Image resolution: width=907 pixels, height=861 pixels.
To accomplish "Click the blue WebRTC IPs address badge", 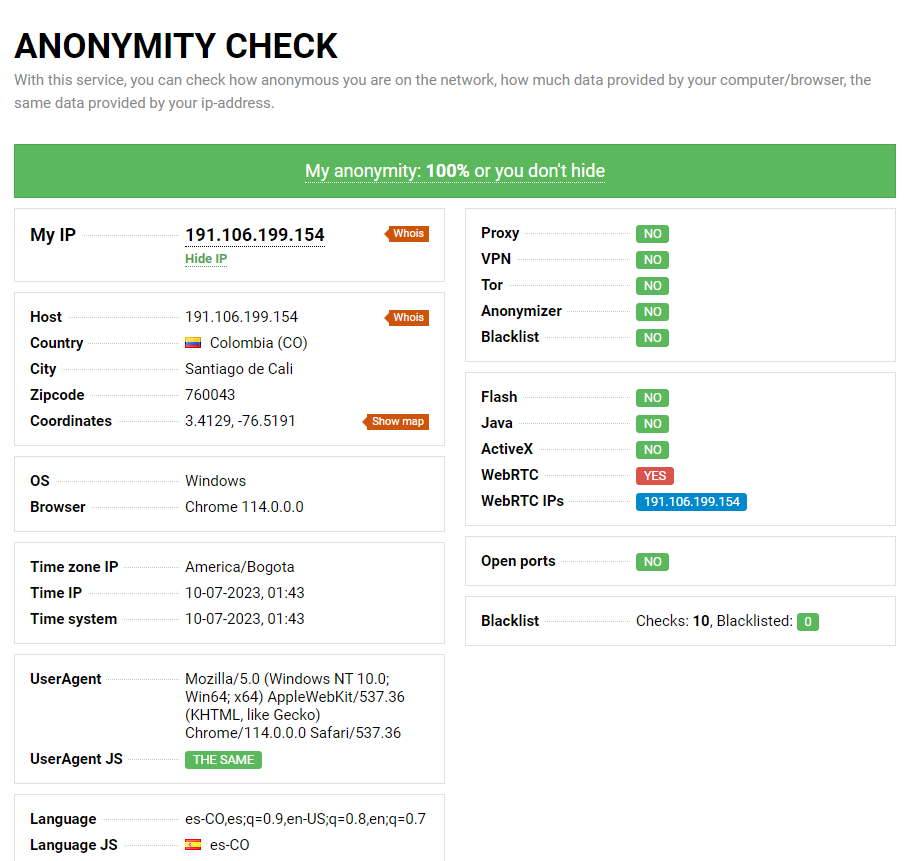I will (691, 502).
